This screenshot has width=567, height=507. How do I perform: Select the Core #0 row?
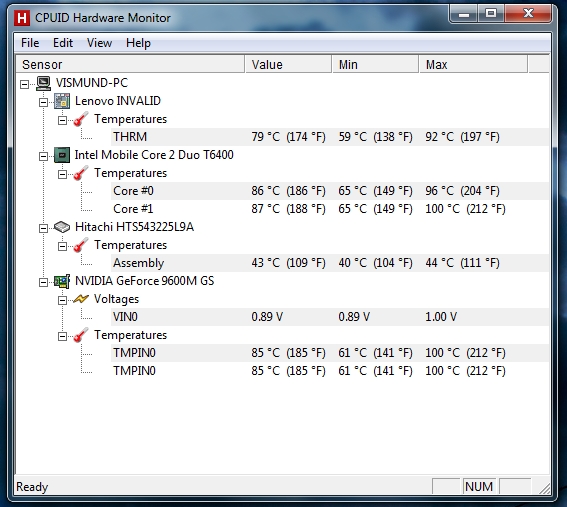pyautogui.click(x=330, y=191)
